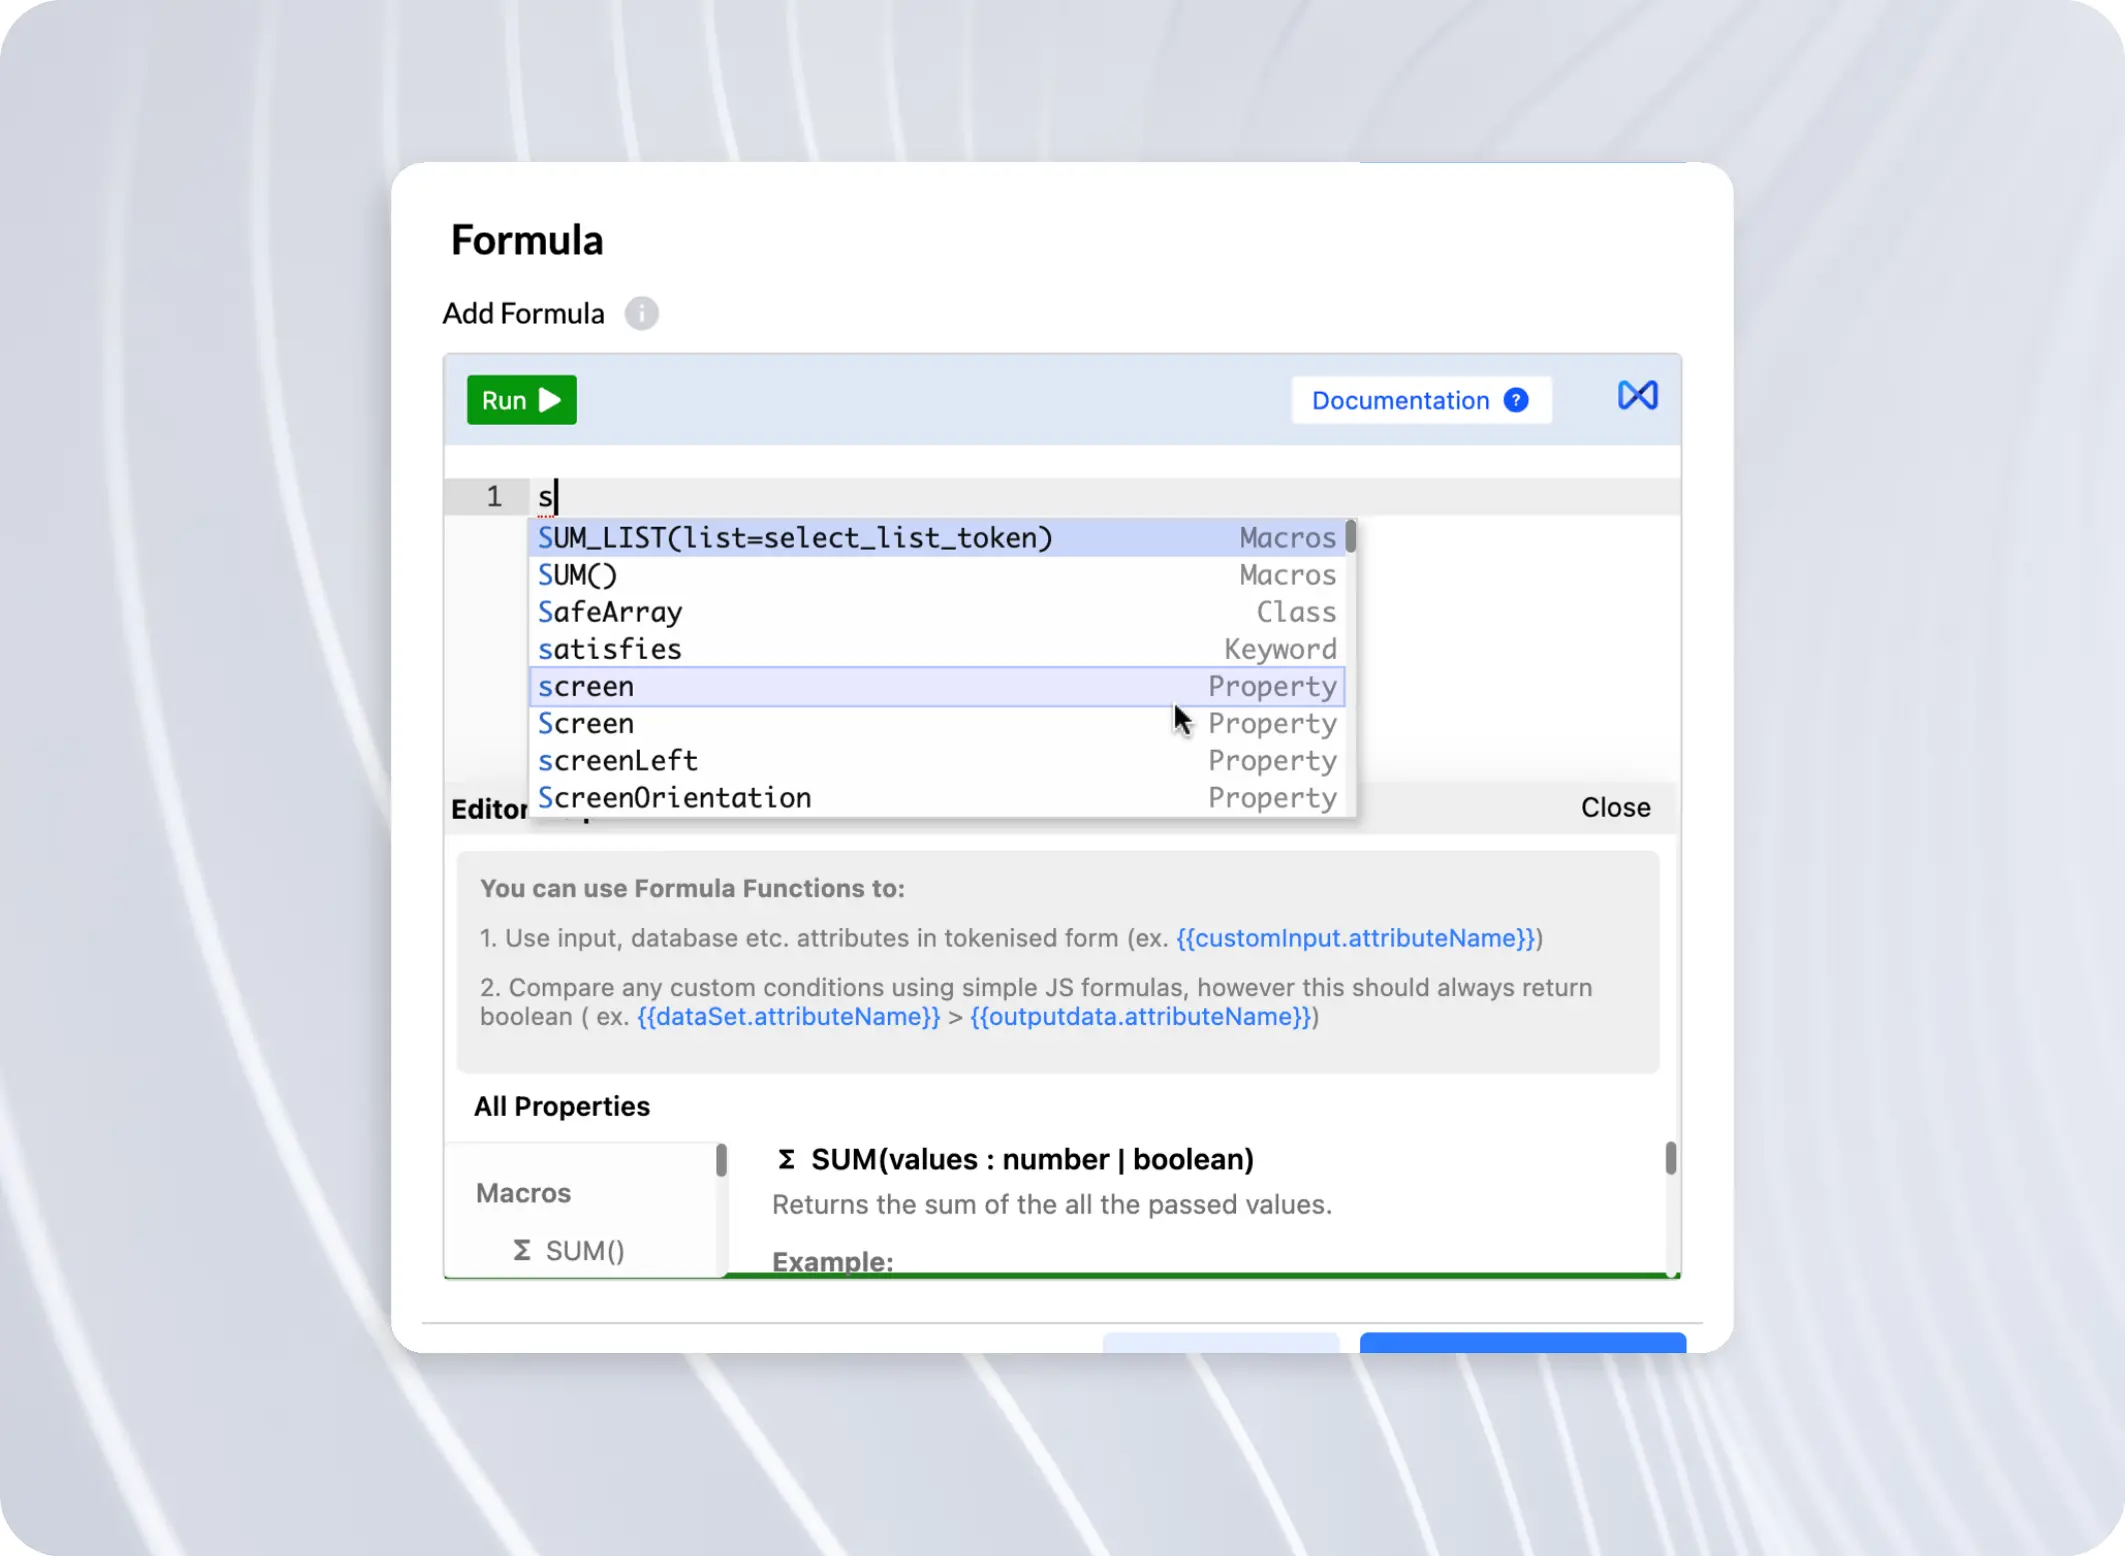This screenshot has width=2125, height=1556.
Task: Pick SafeArray class suggestion
Action: [610, 612]
